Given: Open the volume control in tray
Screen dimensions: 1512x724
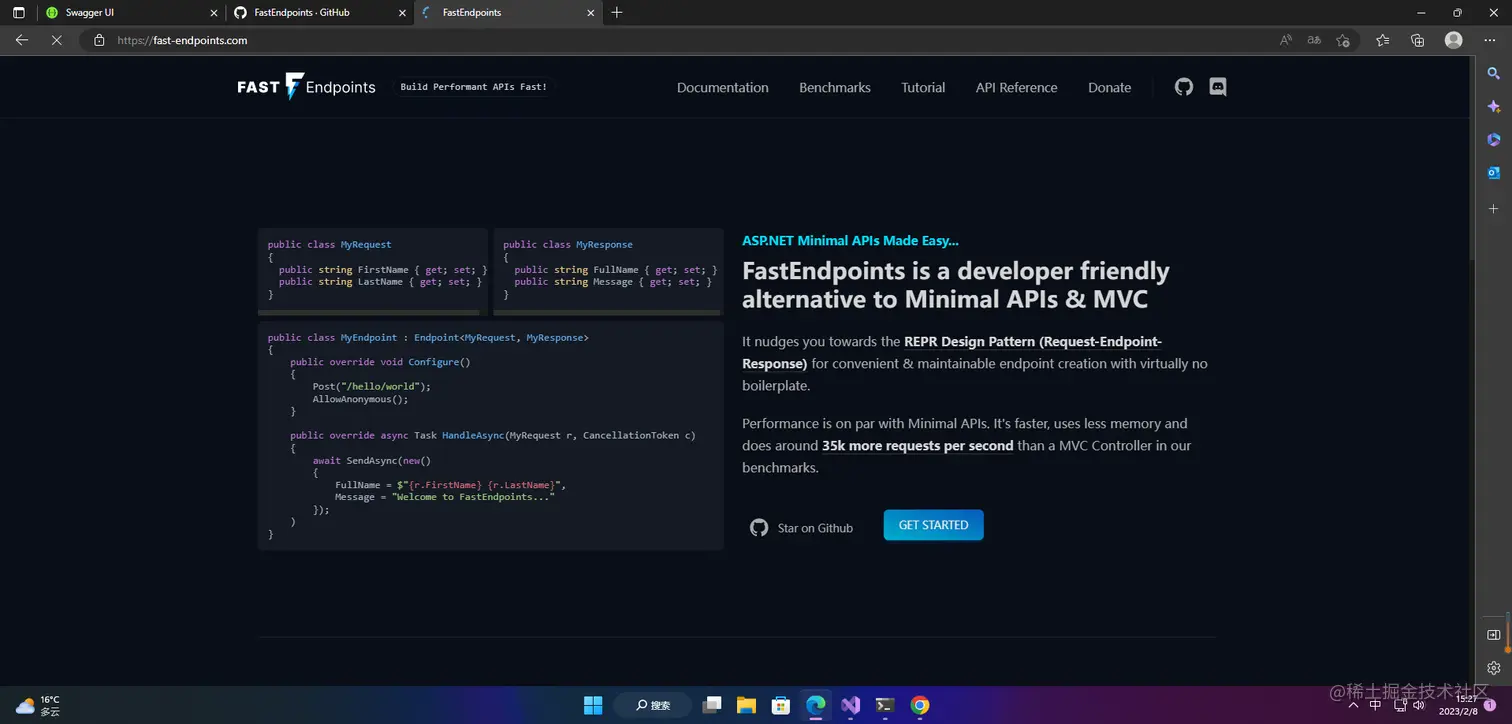Looking at the screenshot, I should pyautogui.click(x=1419, y=705).
